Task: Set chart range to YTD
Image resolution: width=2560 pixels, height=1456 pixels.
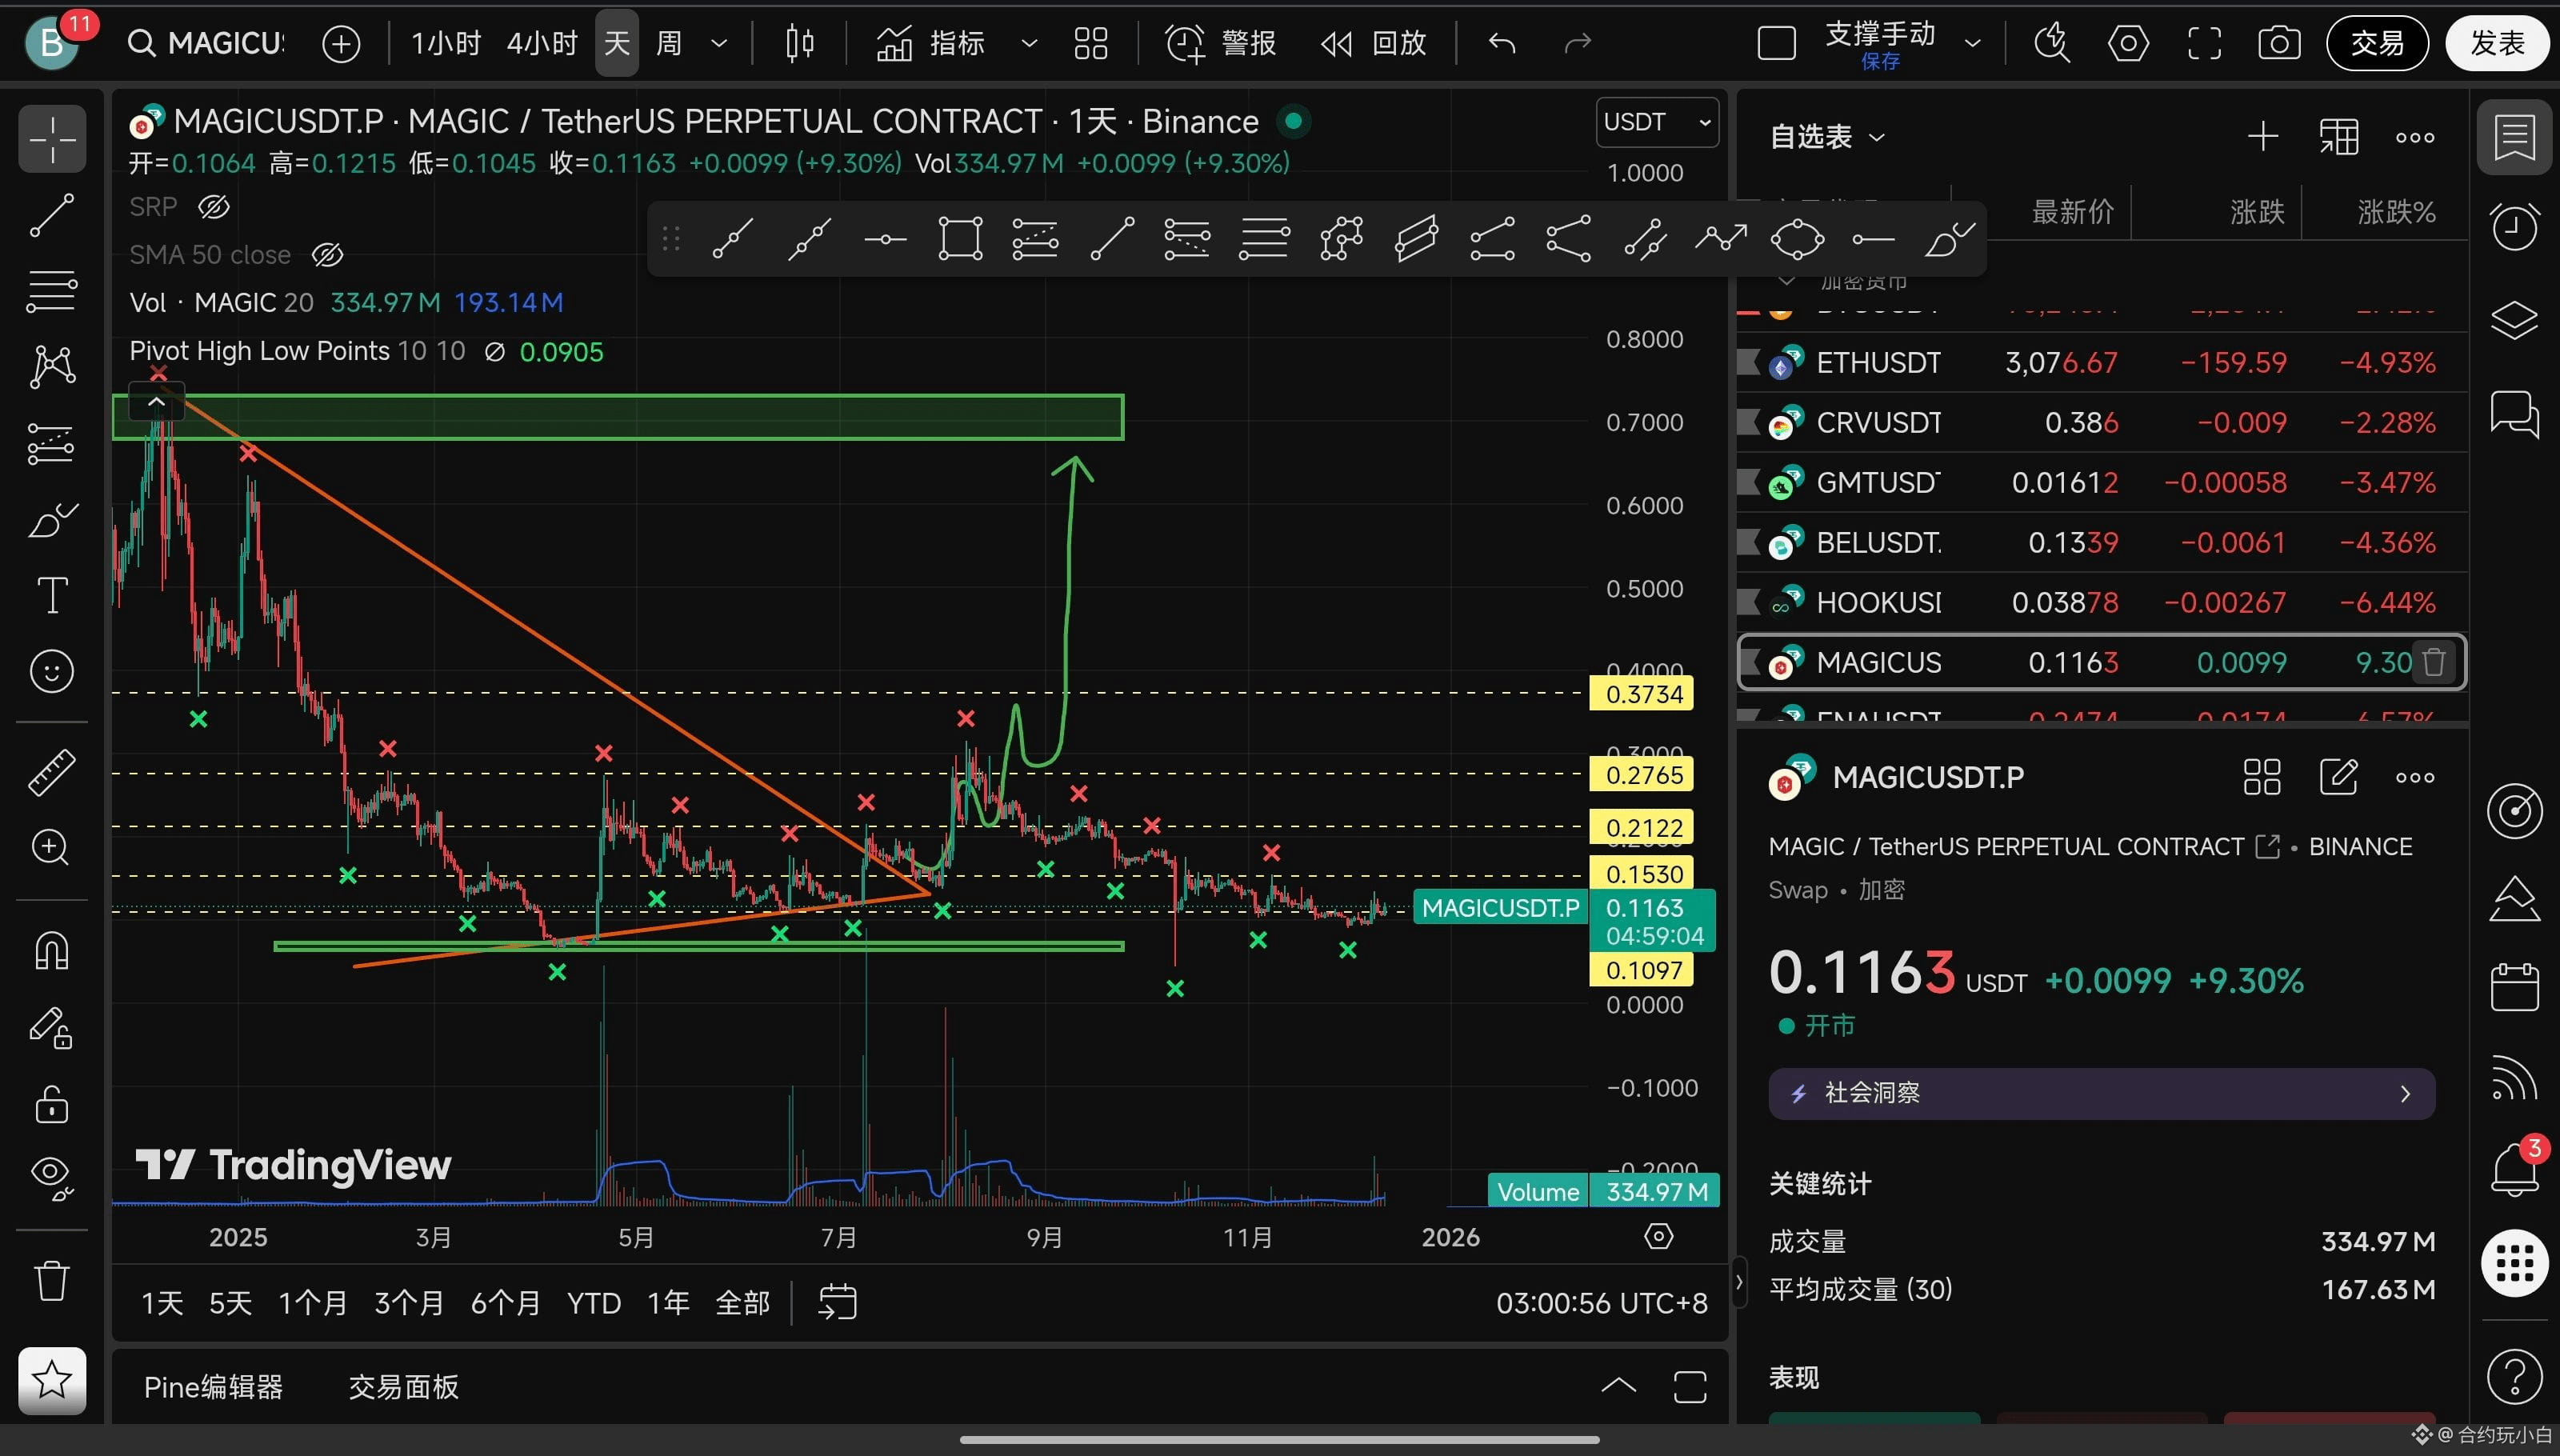Action: pyautogui.click(x=594, y=1302)
